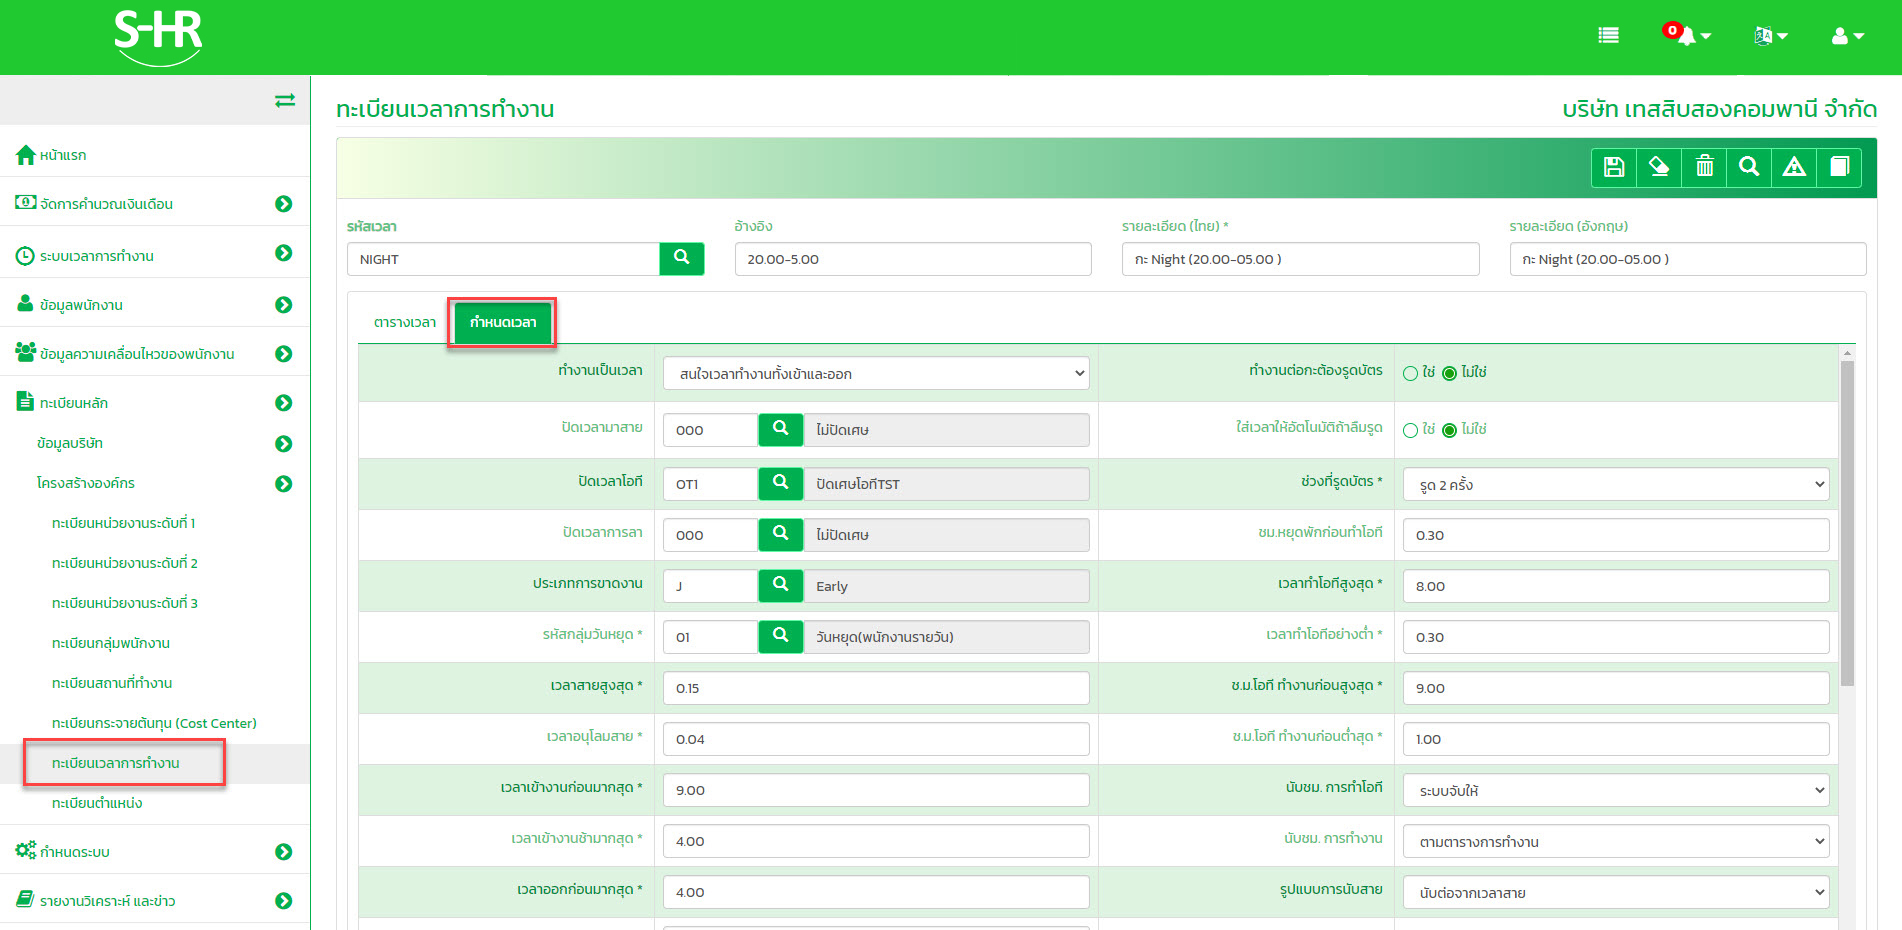The width and height of the screenshot is (1902, 930).
Task: Click the eraser clear-form icon
Action: (1659, 167)
